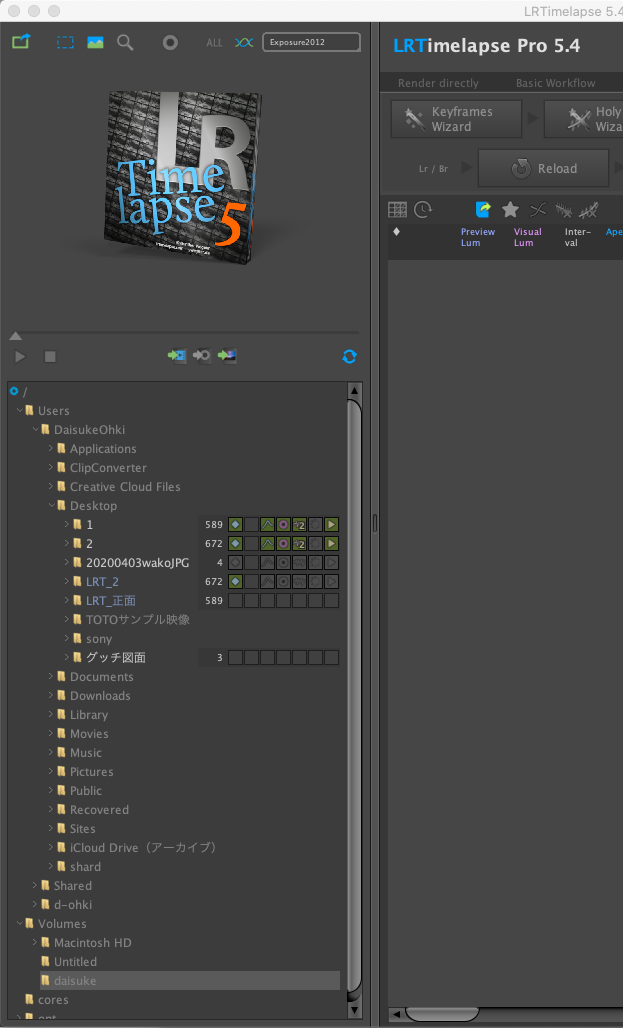Select the sony folder
Screen dimensions: 623x1028
click(x=99, y=639)
